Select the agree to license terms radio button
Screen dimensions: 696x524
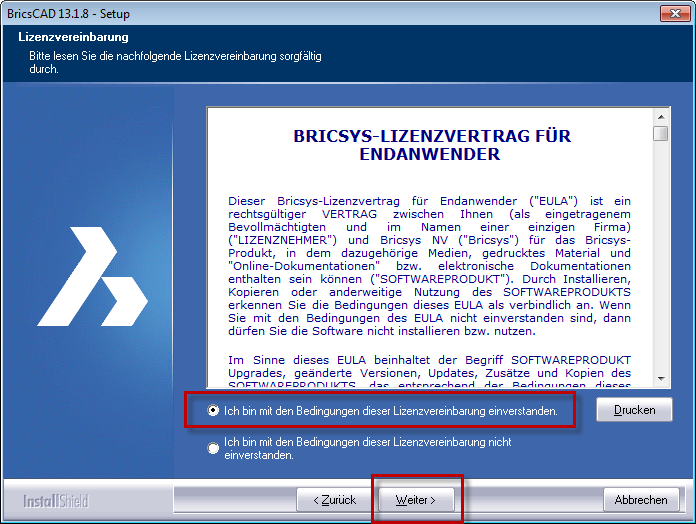[213, 410]
